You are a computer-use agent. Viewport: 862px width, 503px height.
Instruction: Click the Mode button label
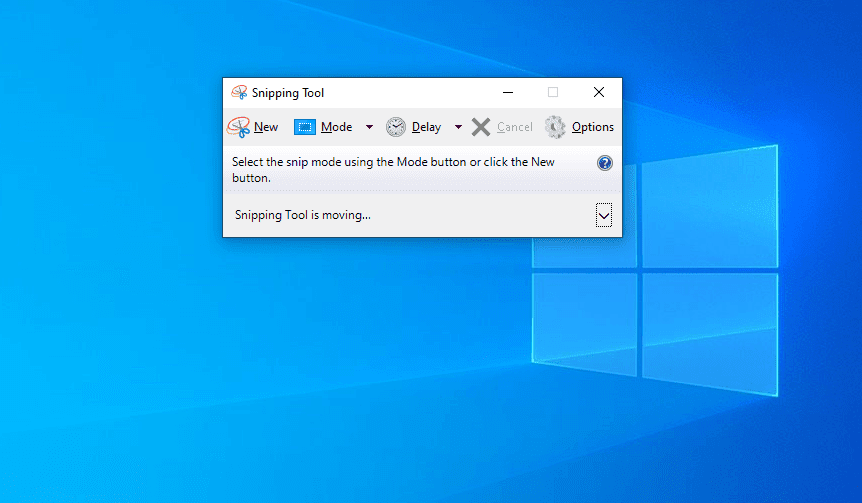[x=336, y=127]
